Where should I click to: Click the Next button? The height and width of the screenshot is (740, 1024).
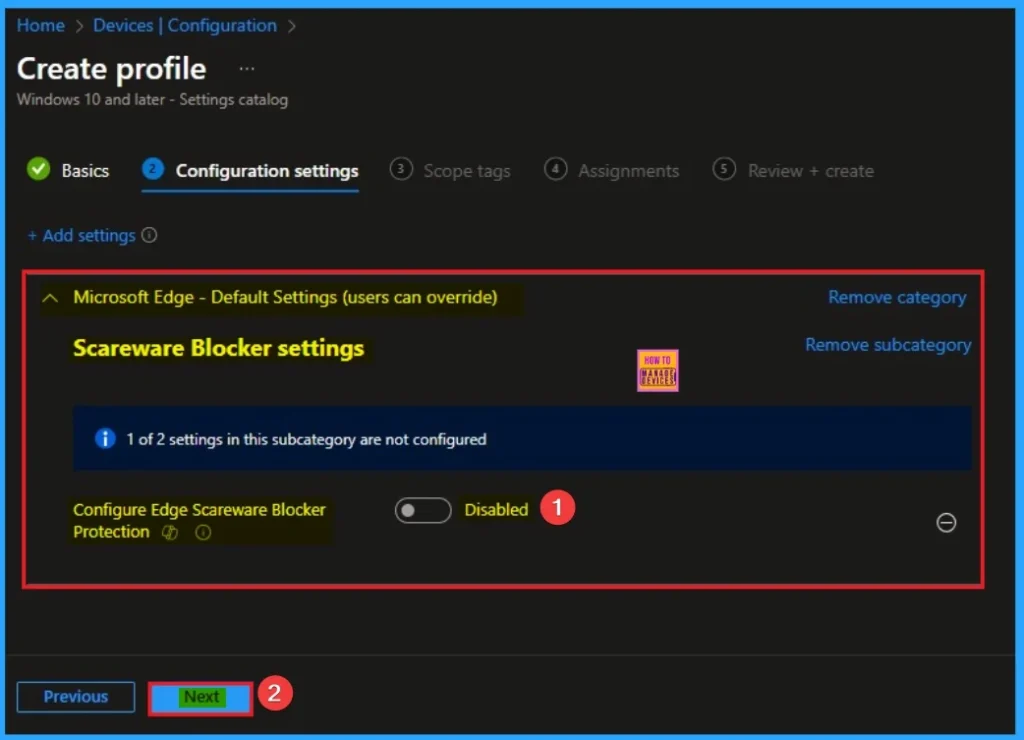click(201, 698)
